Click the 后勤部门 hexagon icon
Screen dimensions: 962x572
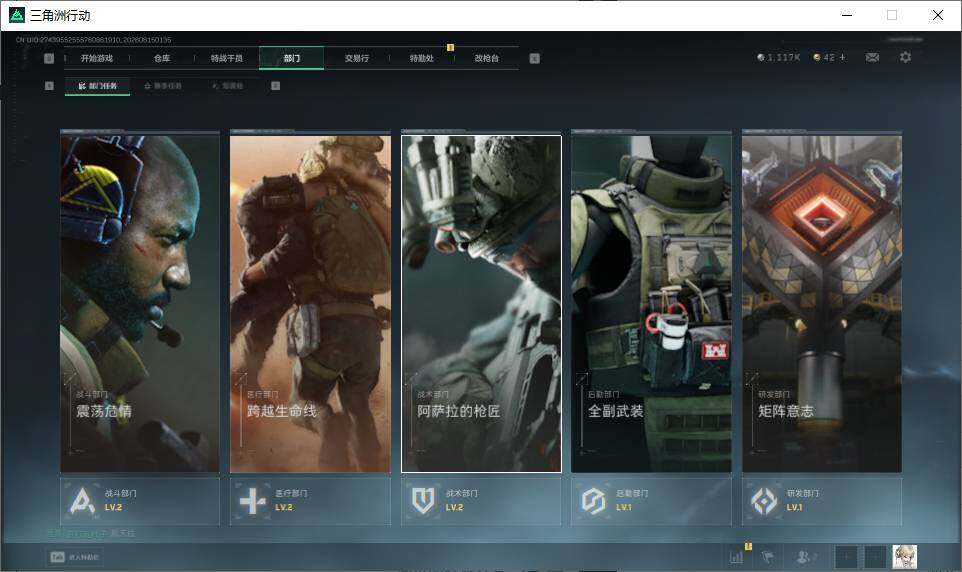pyautogui.click(x=593, y=501)
